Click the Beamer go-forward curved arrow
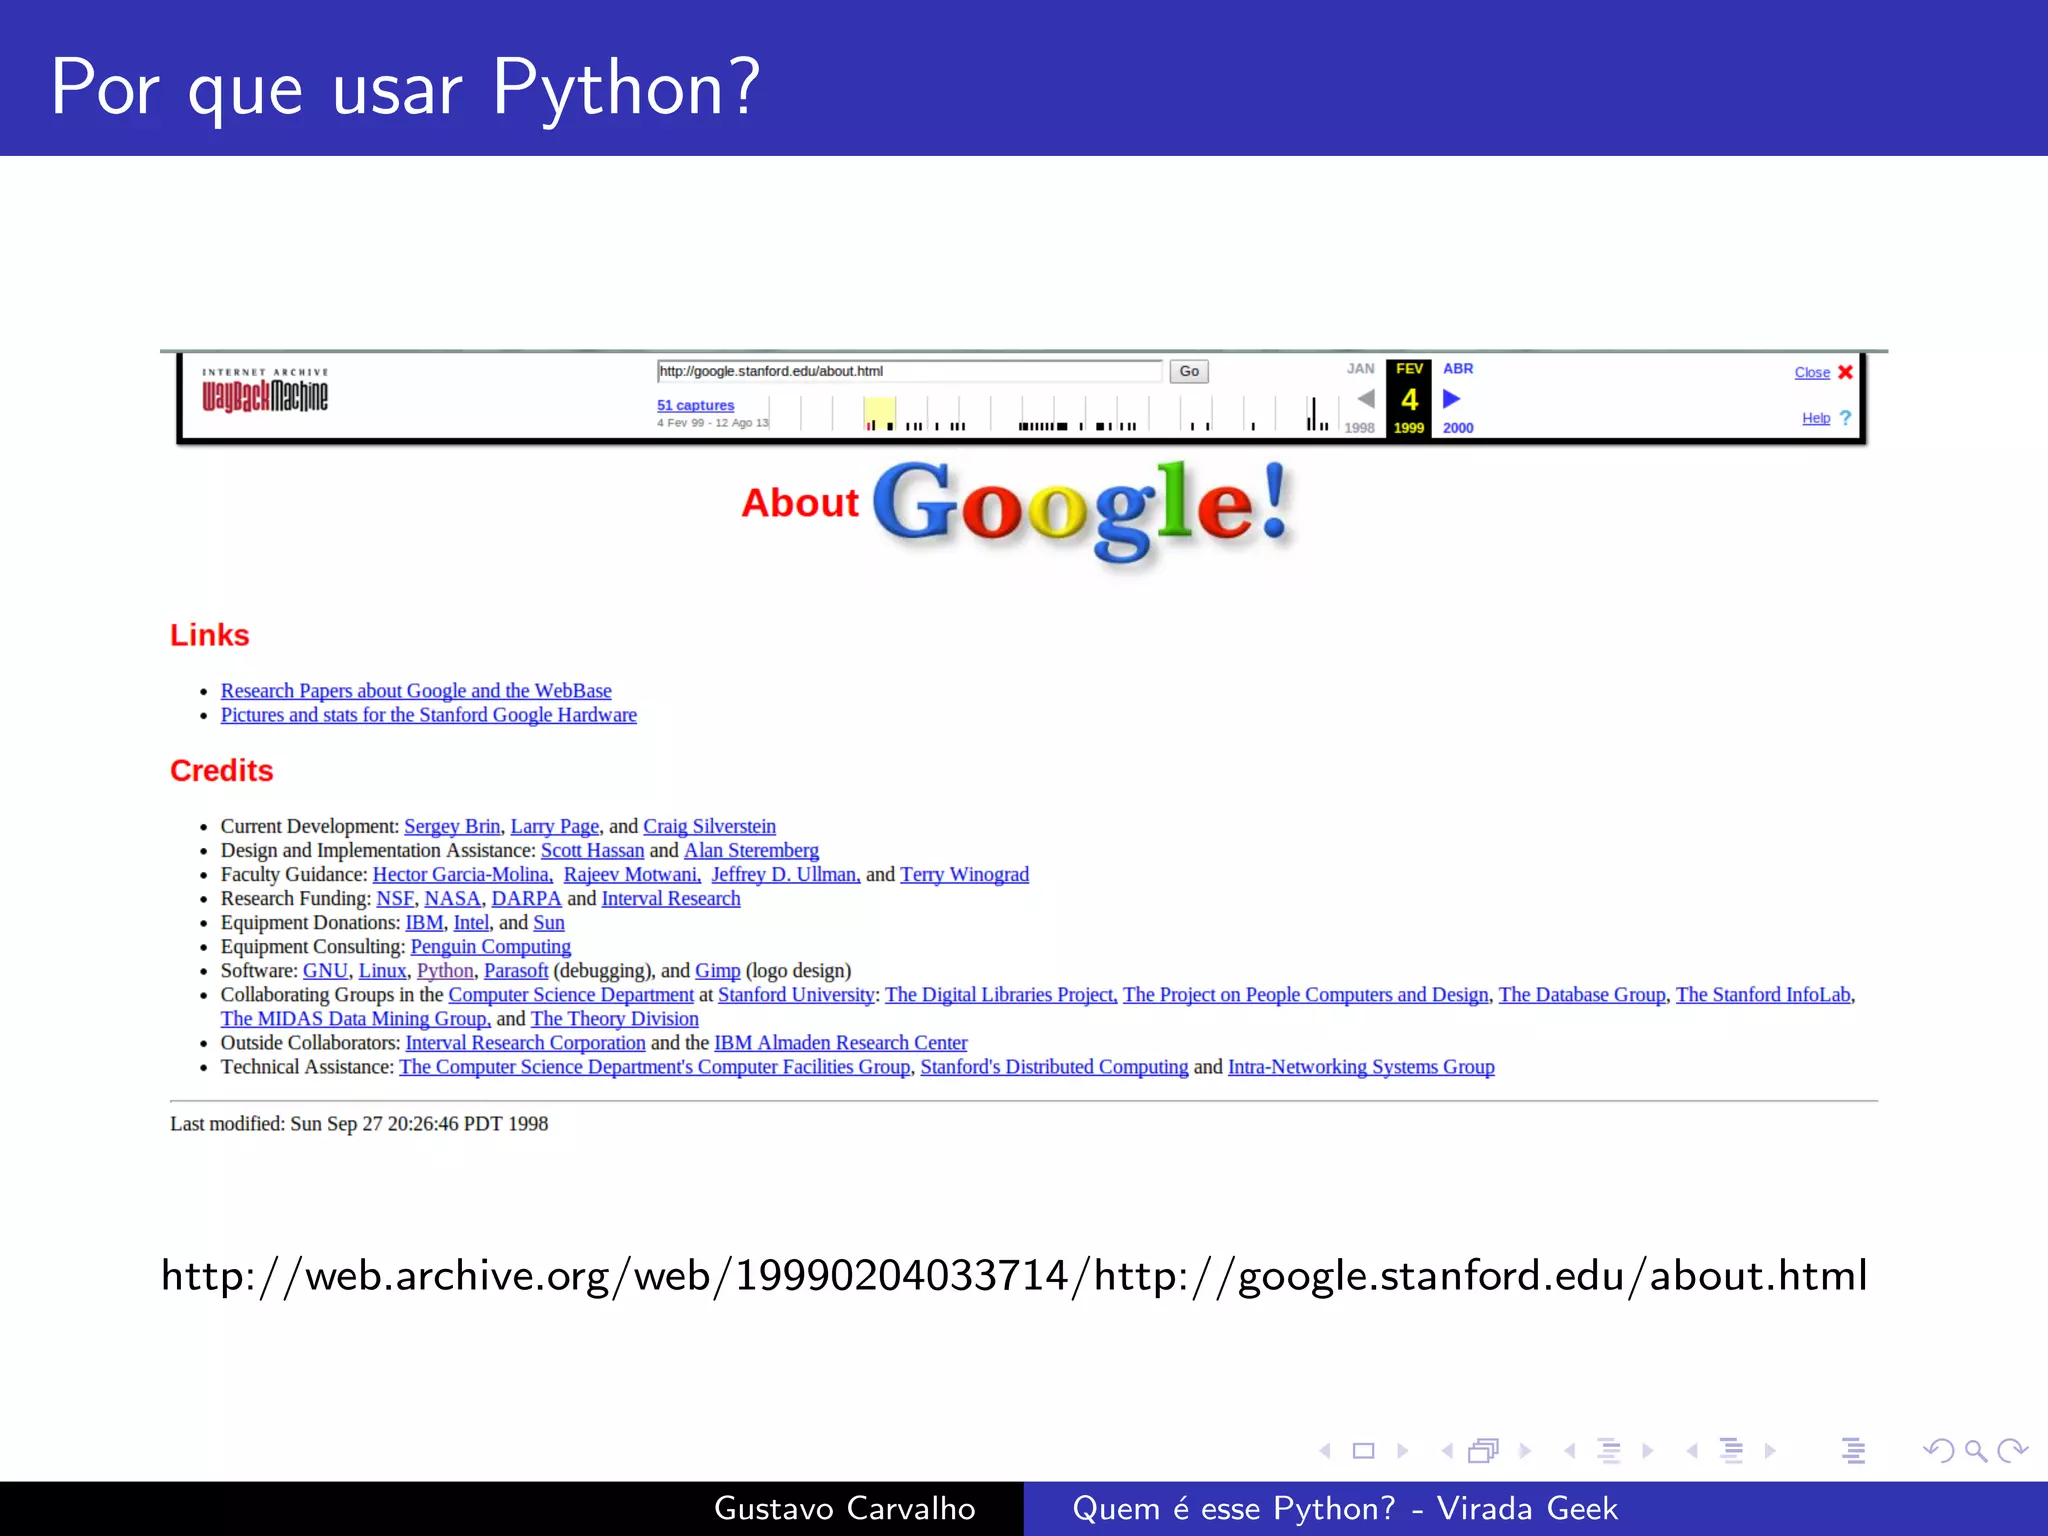The height and width of the screenshot is (1536, 2048). pos(2012,1451)
